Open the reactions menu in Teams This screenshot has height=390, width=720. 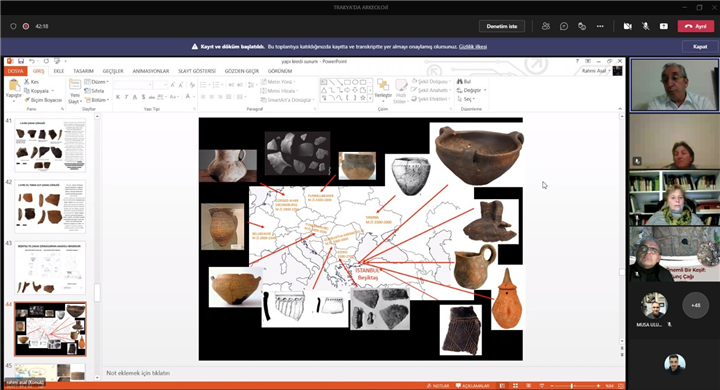(582, 26)
